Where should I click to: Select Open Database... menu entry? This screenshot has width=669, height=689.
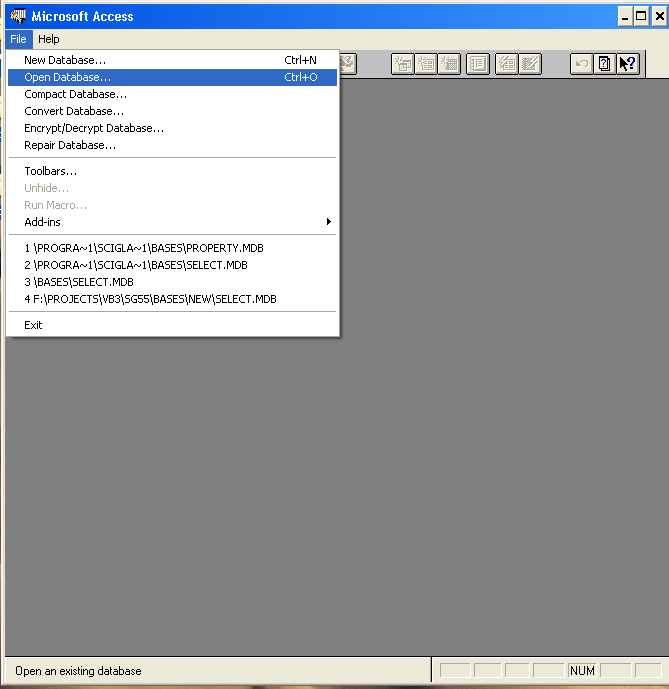click(172, 77)
